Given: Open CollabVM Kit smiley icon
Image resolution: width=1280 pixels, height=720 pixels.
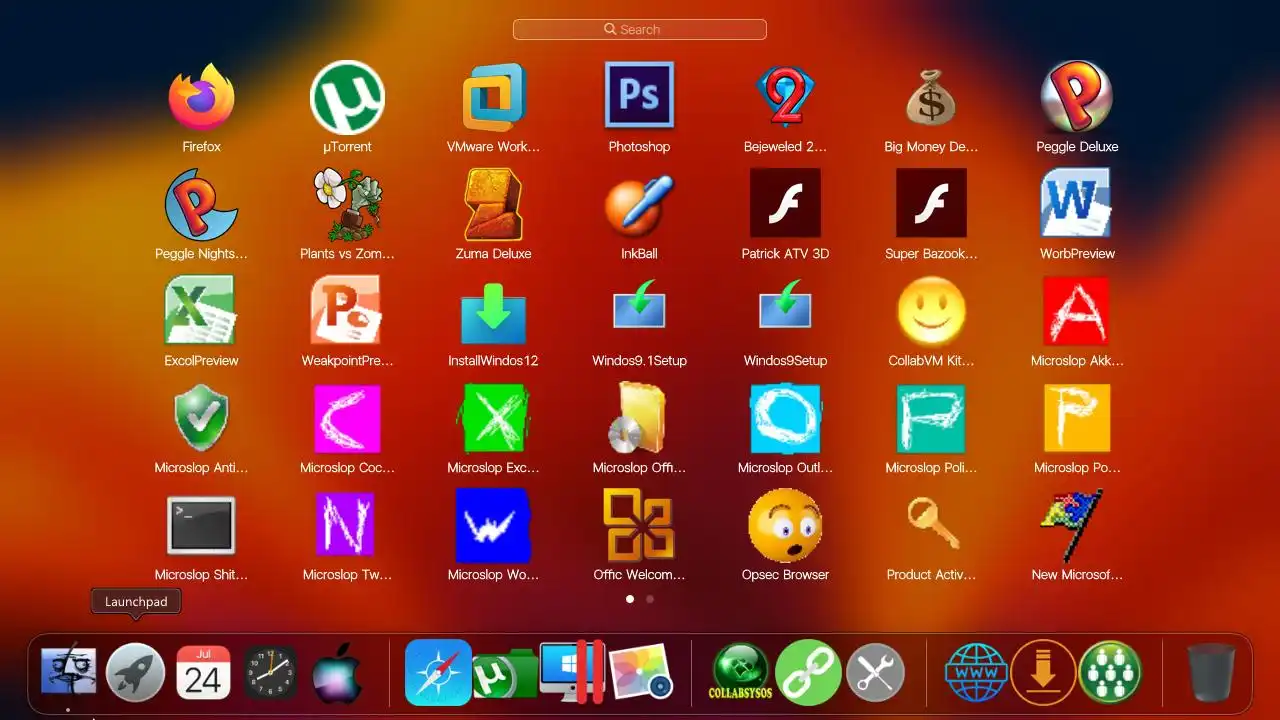Looking at the screenshot, I should coord(931,311).
